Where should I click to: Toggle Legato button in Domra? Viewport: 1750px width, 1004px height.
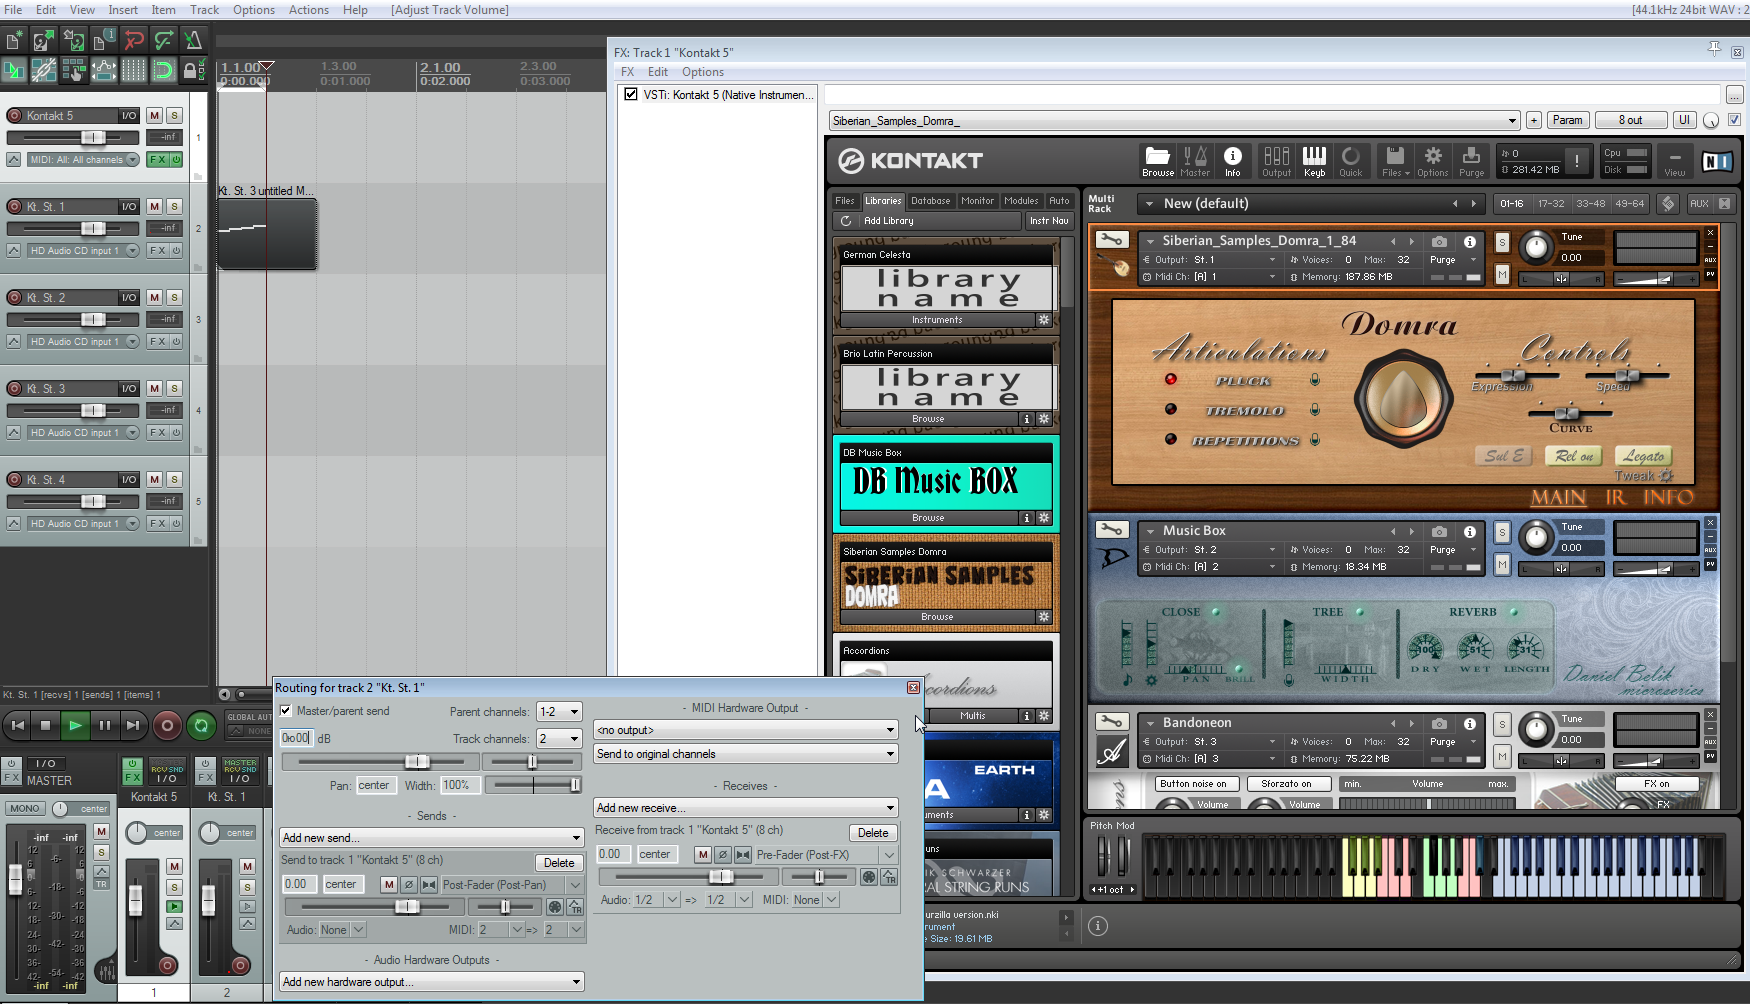[1643, 456]
